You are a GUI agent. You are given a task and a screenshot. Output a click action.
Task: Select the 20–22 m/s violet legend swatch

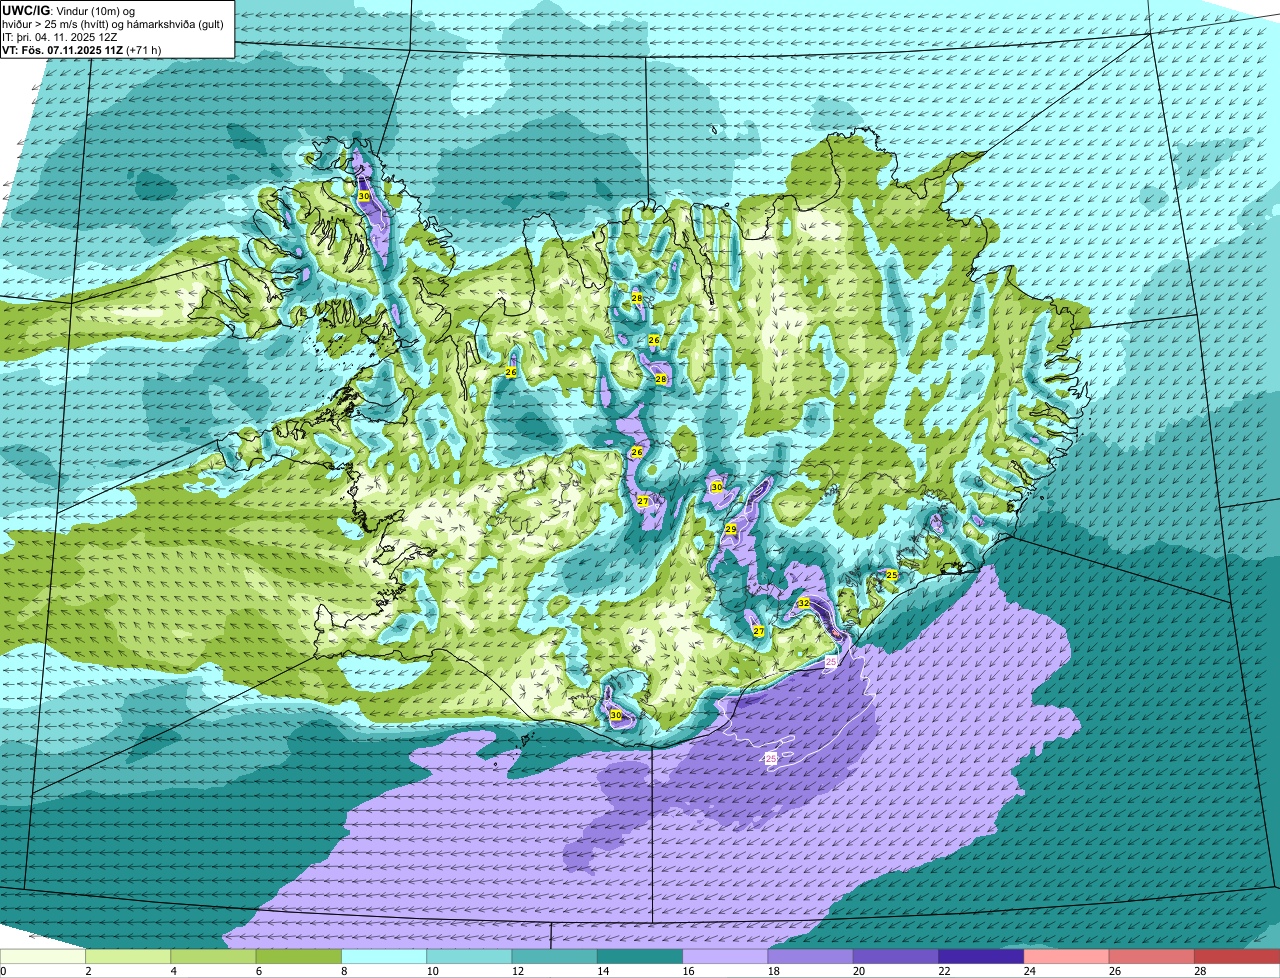(896, 956)
